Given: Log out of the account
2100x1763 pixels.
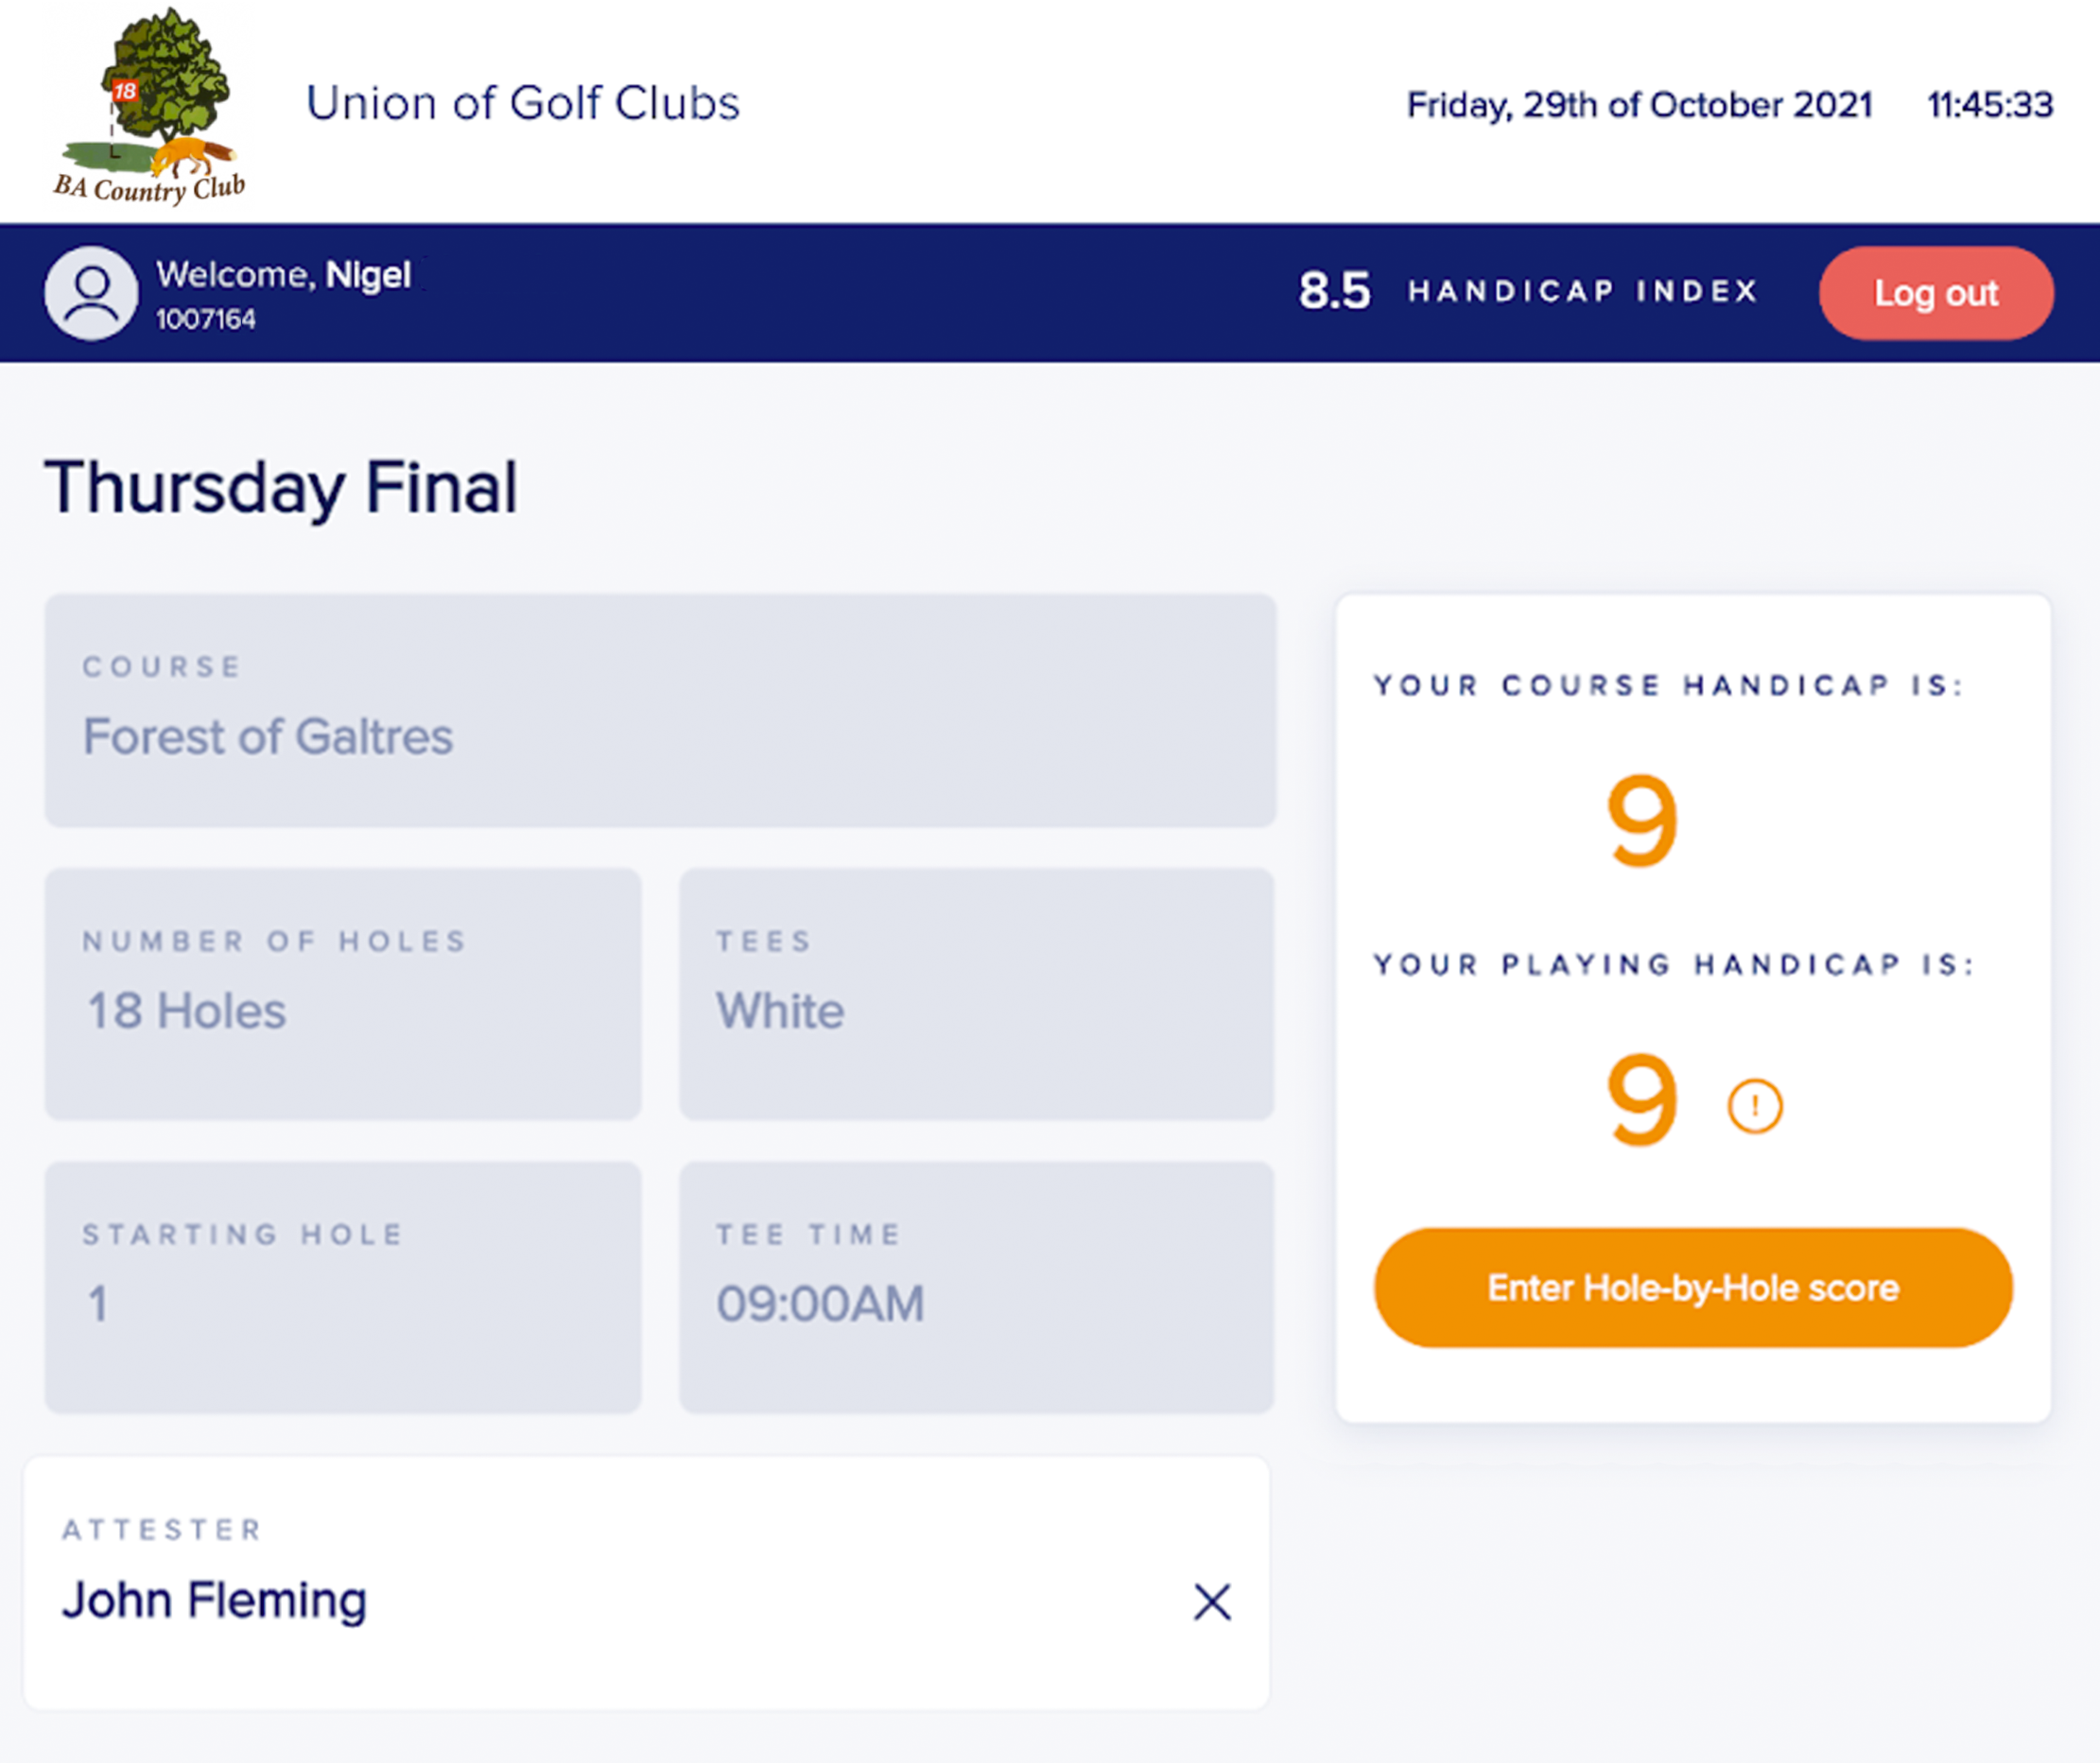Looking at the screenshot, I should [1936, 293].
